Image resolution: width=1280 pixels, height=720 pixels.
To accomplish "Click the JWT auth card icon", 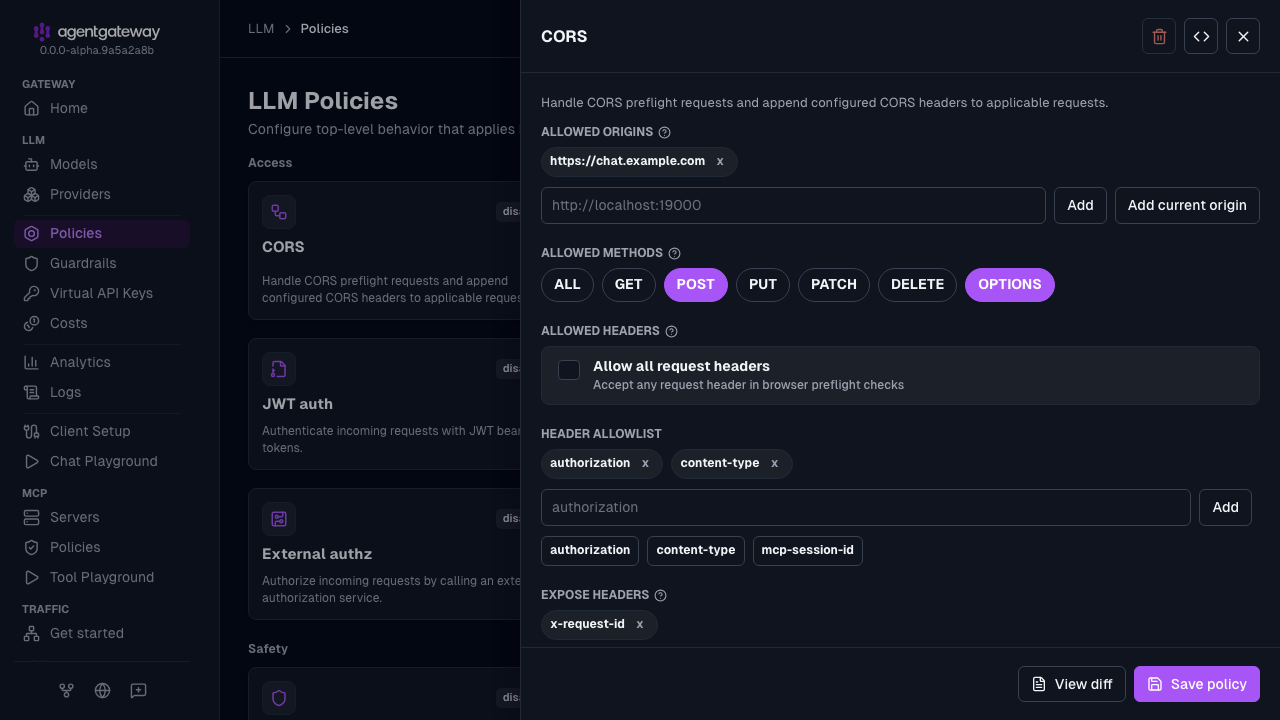I will point(279,369).
